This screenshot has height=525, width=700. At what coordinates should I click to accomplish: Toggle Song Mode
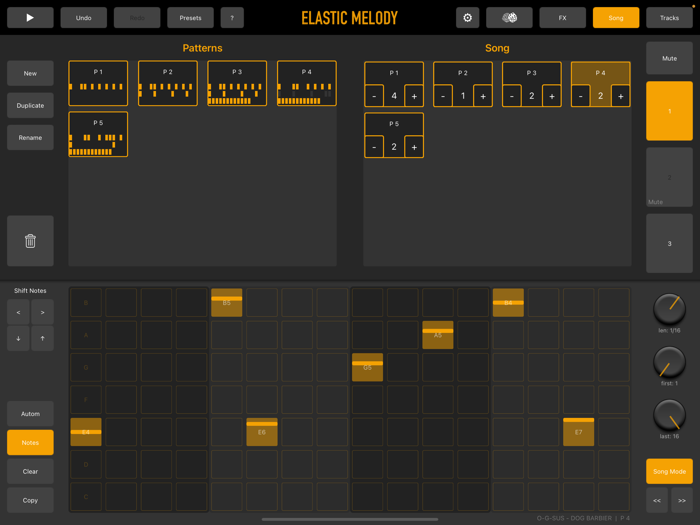point(669,471)
